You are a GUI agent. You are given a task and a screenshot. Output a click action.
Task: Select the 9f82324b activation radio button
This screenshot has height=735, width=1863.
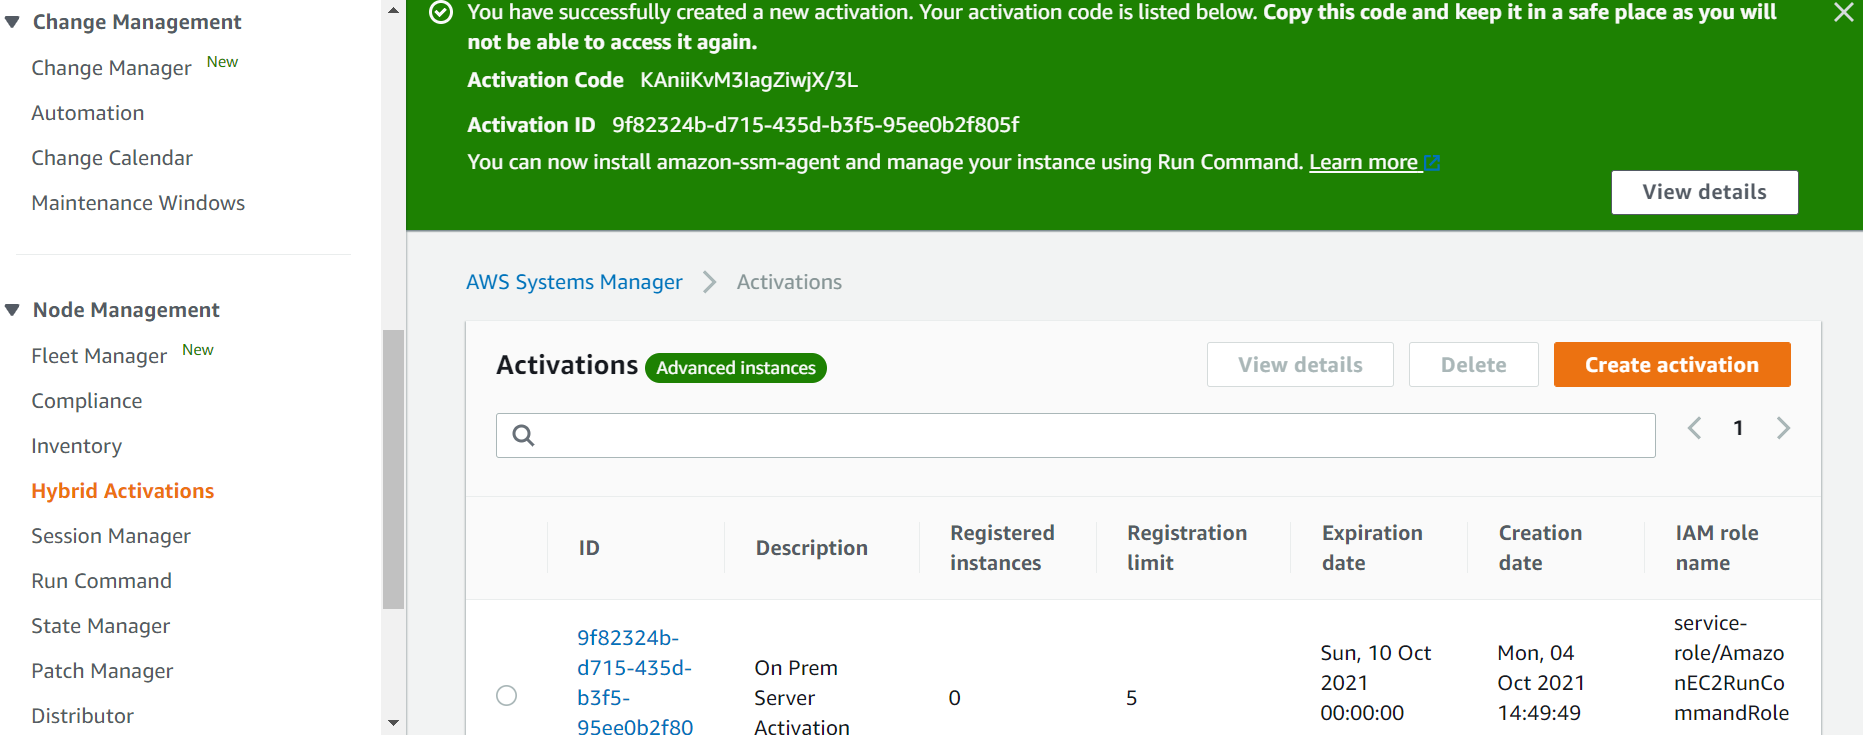pyautogui.click(x=507, y=695)
